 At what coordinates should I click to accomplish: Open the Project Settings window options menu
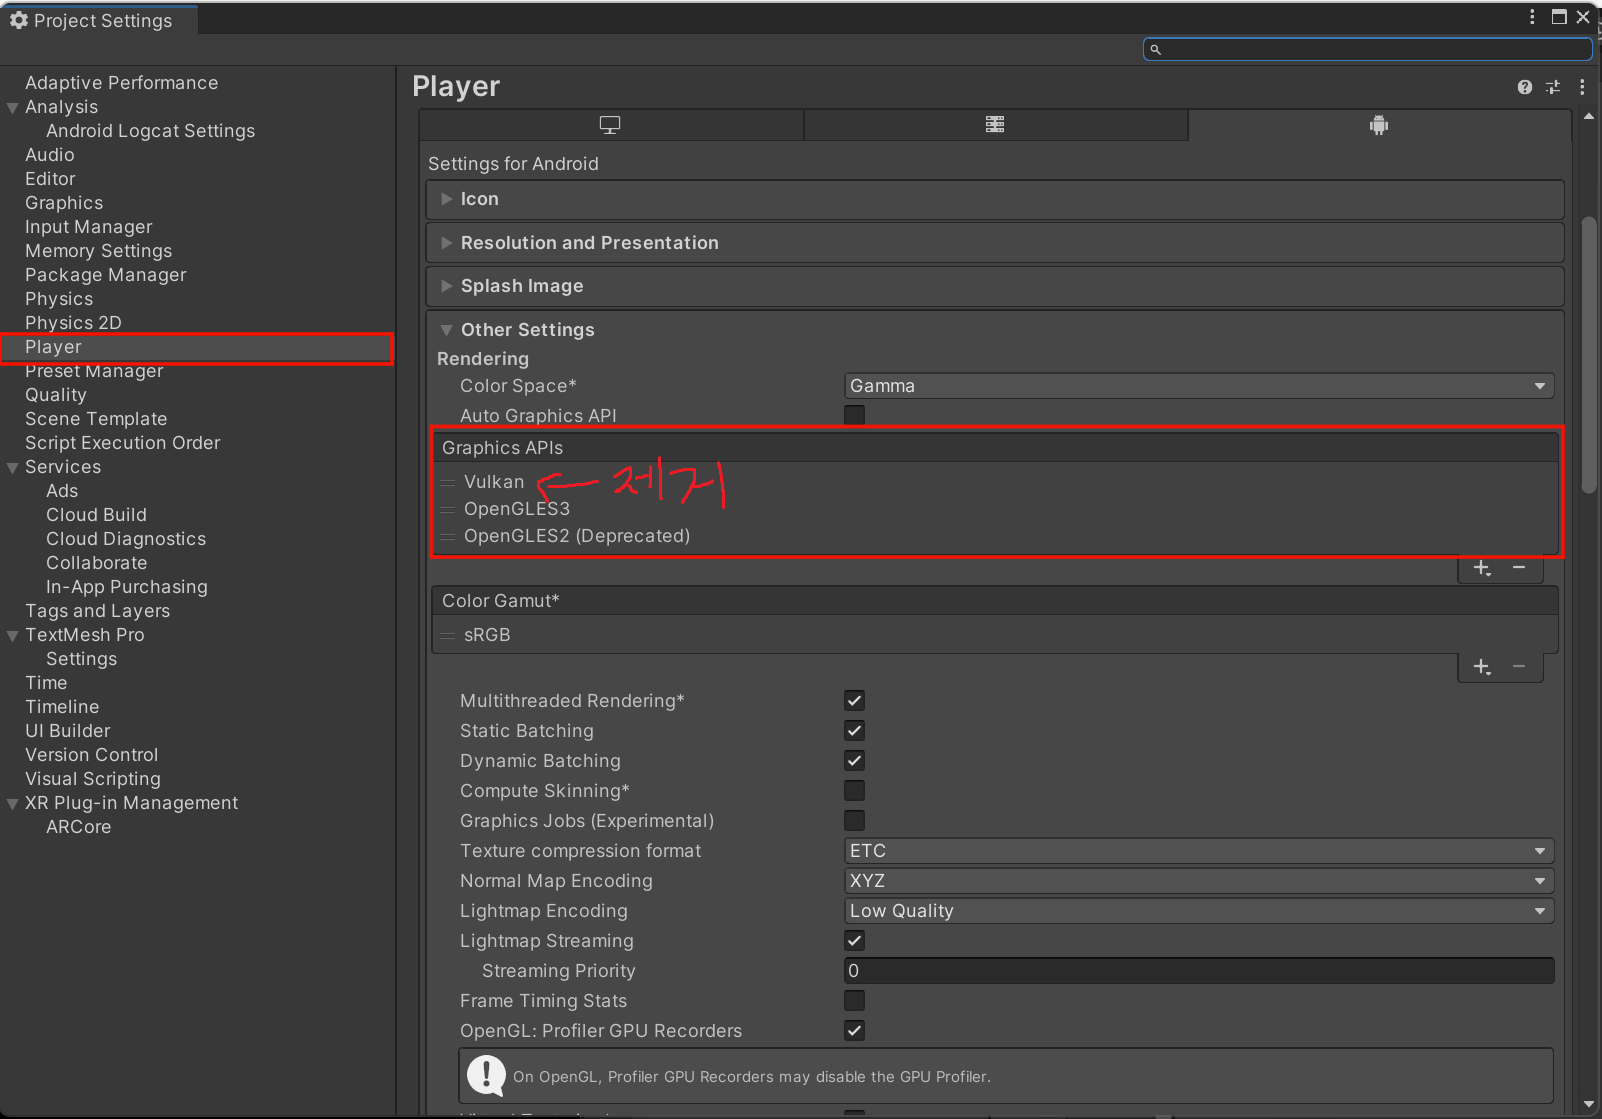(1532, 17)
